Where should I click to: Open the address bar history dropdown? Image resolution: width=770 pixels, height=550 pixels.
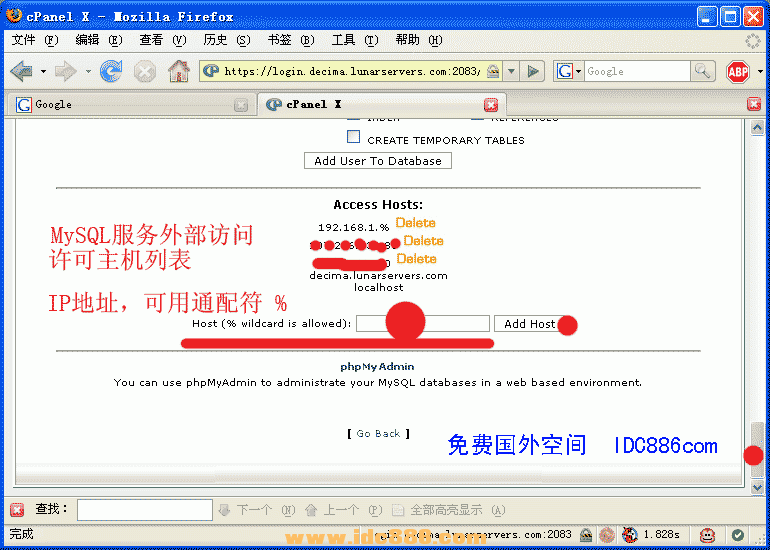click(x=511, y=71)
